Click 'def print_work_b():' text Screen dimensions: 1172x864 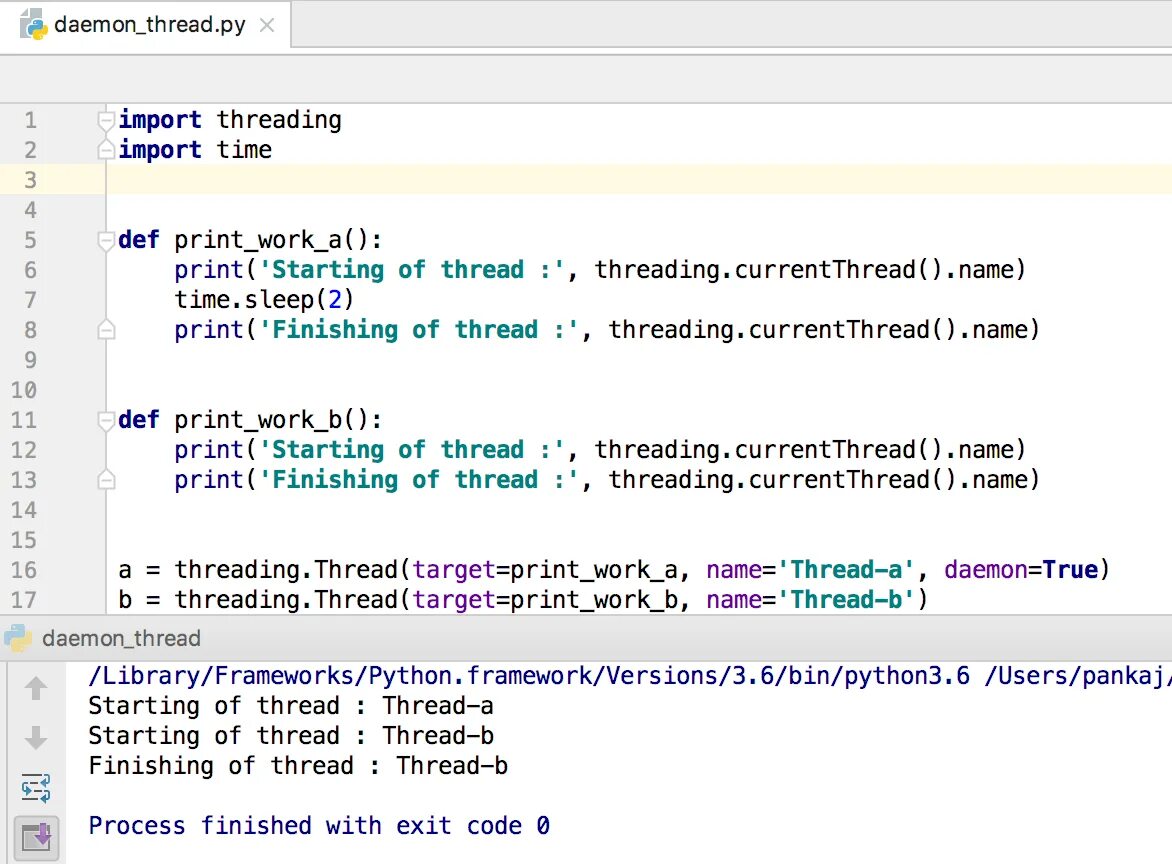click(x=250, y=420)
